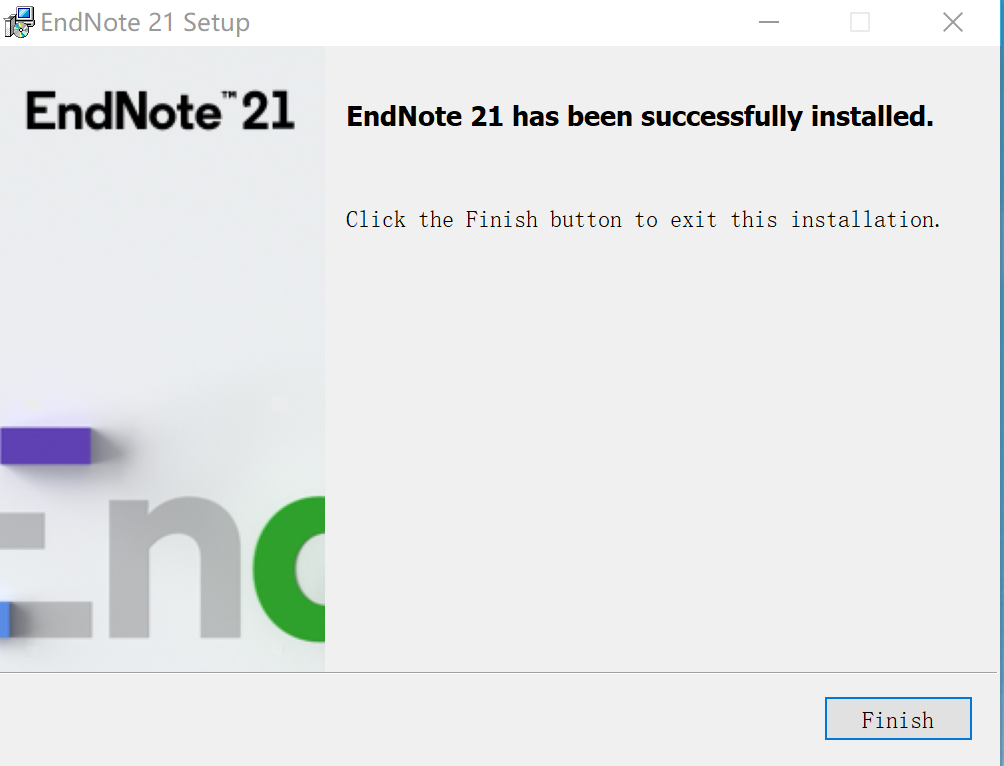Click the EndNote 21 Setup title text
The width and height of the screenshot is (1004, 766).
pos(145,22)
